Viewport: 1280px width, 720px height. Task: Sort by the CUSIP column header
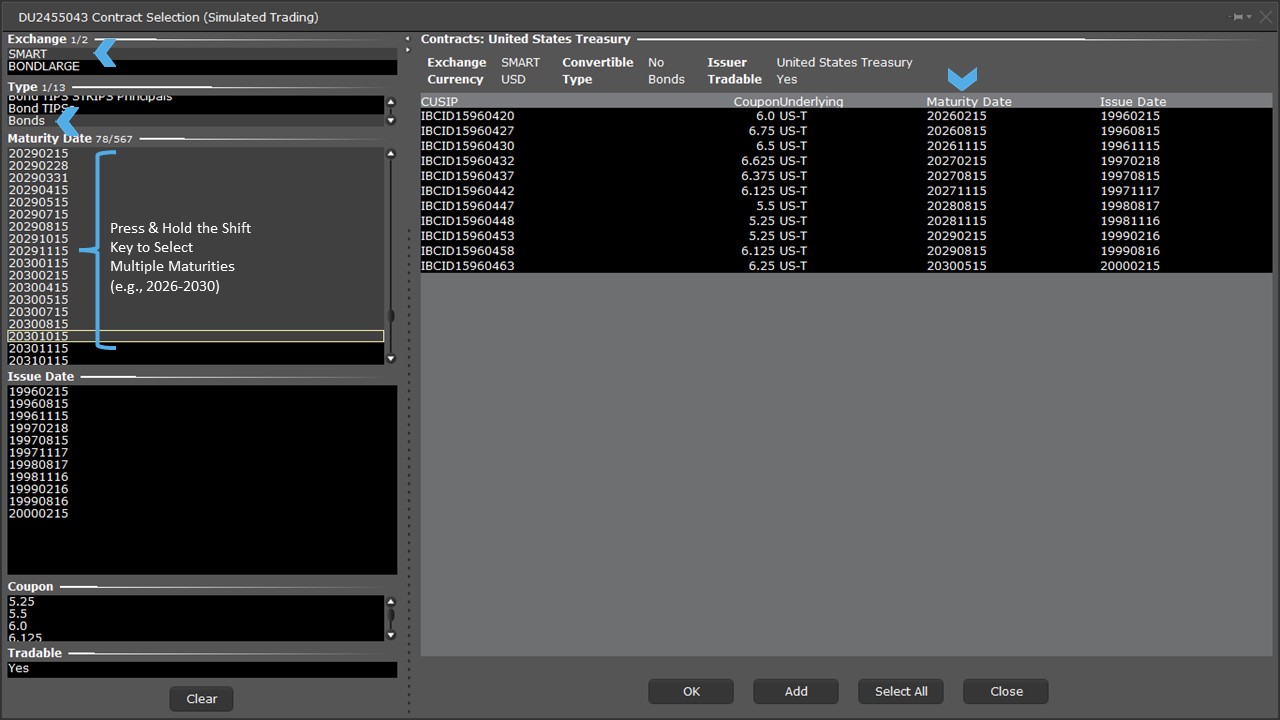coord(440,101)
